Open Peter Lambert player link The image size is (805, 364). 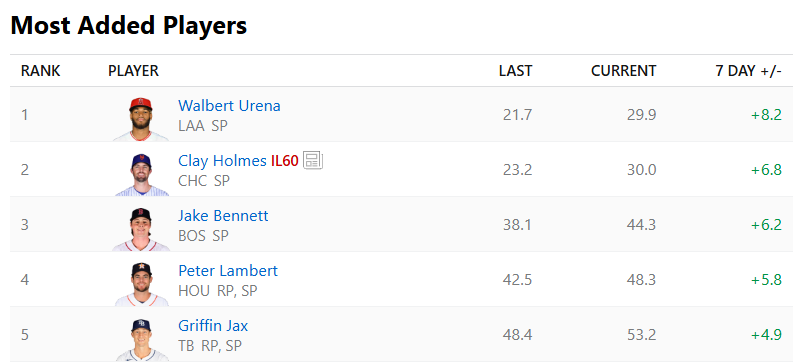click(x=228, y=271)
